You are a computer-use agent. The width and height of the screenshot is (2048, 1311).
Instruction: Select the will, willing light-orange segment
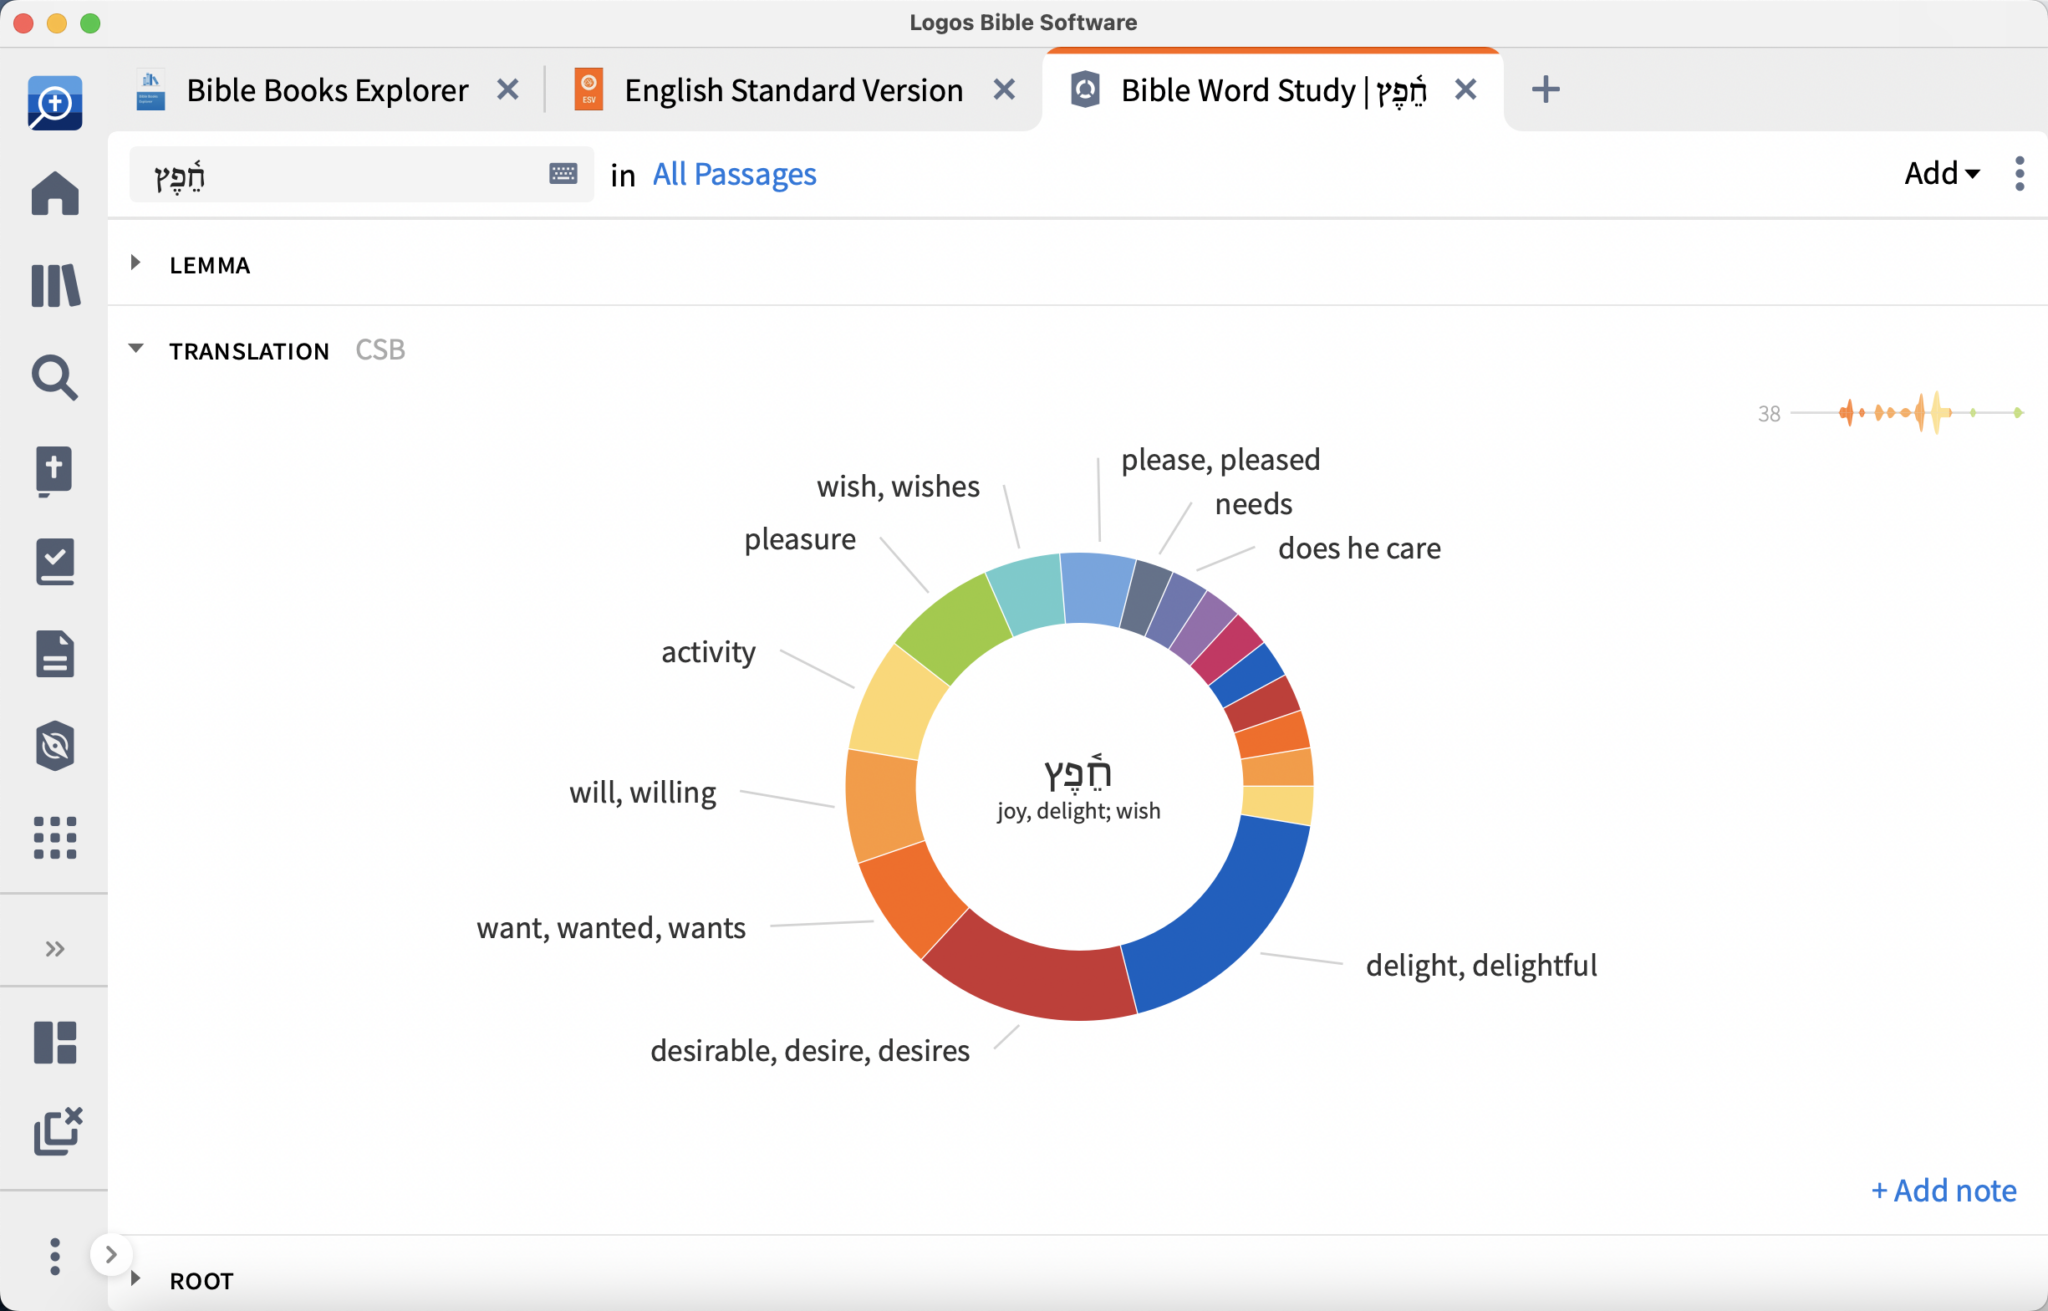[x=882, y=805]
